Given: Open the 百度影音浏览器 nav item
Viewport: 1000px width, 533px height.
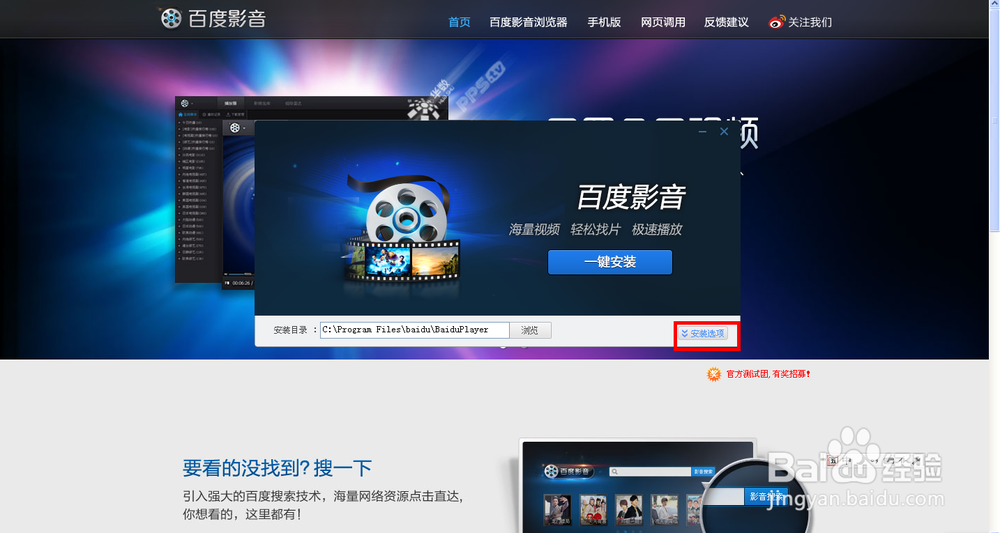Looking at the screenshot, I should [528, 22].
